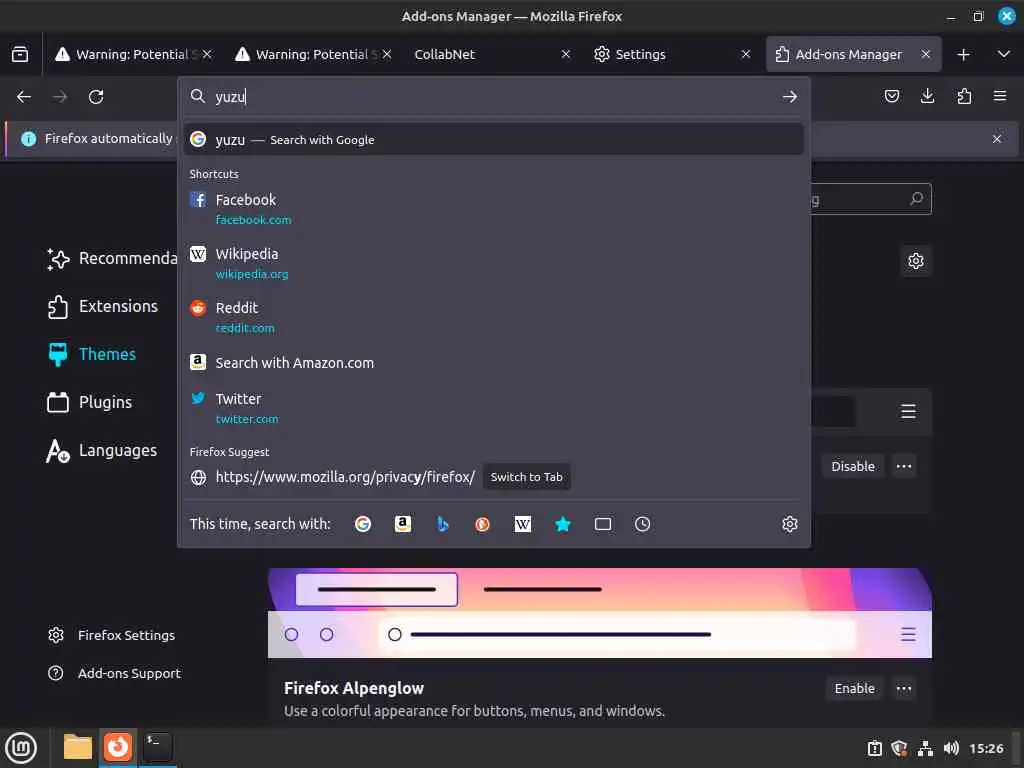Screen dimensions: 1024x768
Task: Click Switch to Tab button
Action: click(526, 477)
